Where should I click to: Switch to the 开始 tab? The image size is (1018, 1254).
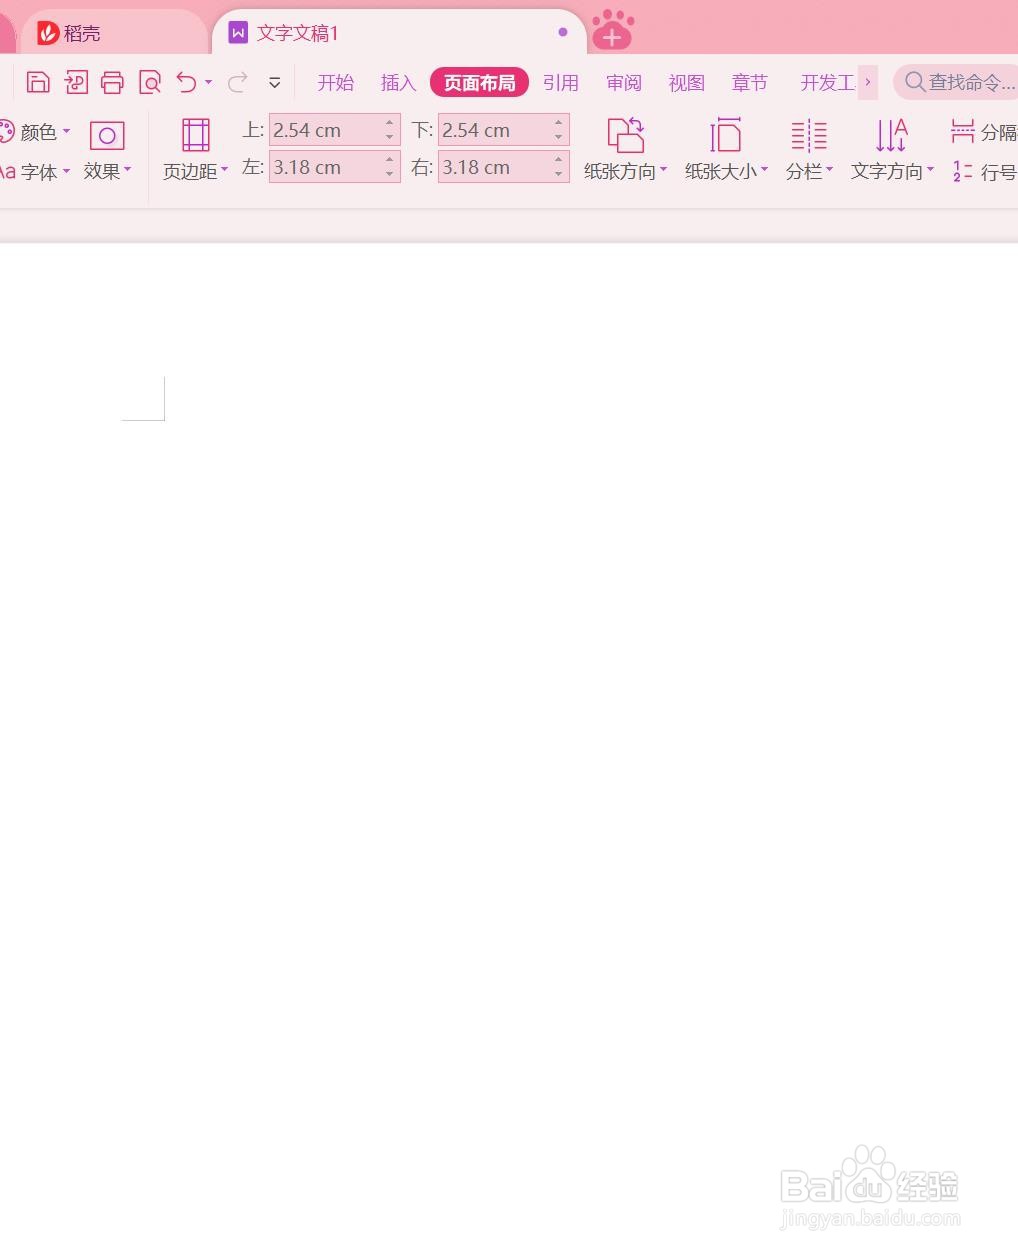pos(336,83)
